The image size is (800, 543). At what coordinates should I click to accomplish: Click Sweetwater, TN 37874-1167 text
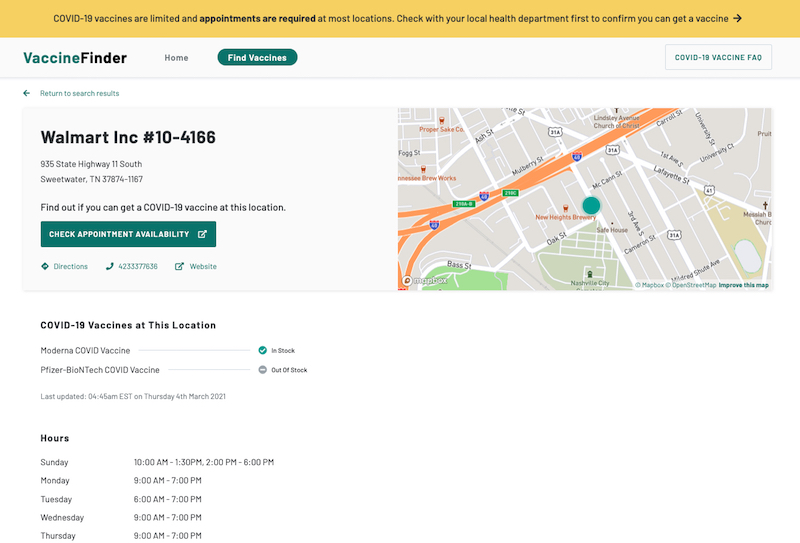[92, 179]
